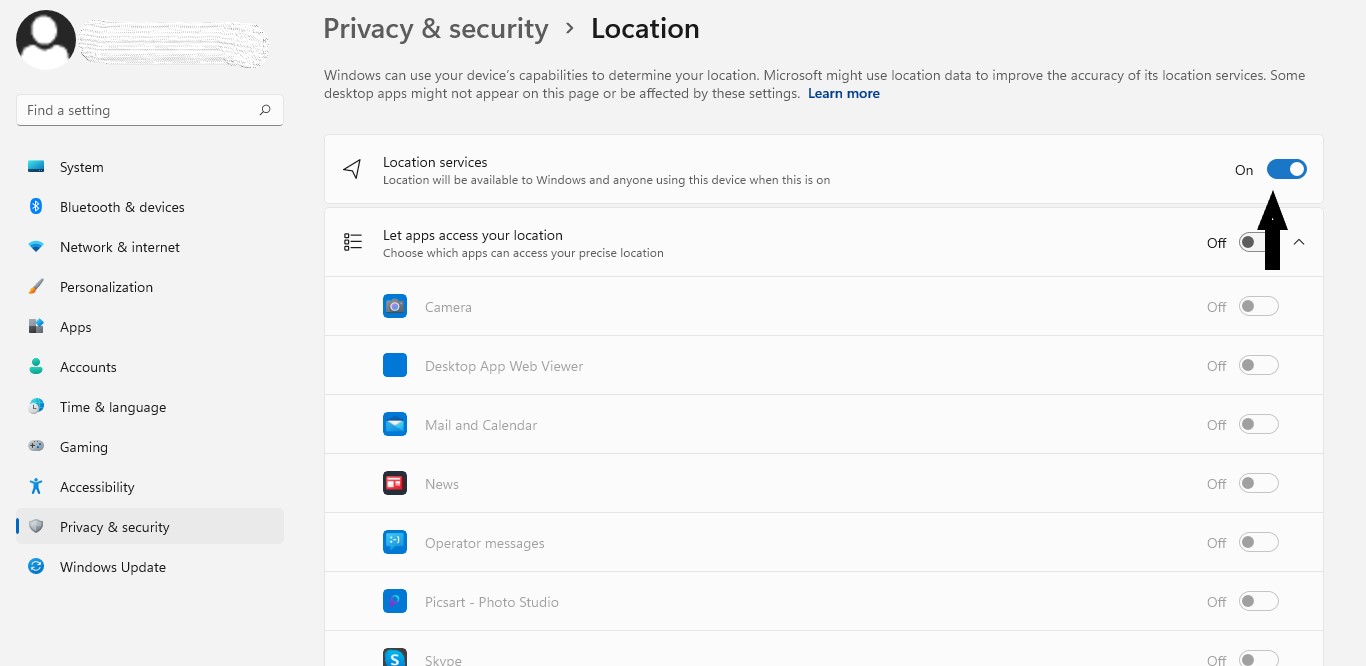The height and width of the screenshot is (666, 1366).
Task: Click the Find a setting search box
Action: 140,110
